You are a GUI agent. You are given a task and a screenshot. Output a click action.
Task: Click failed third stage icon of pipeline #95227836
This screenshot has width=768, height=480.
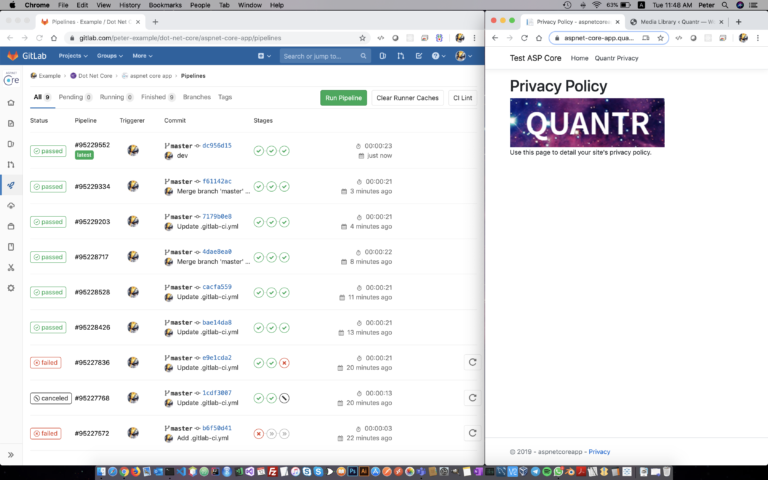click(284, 363)
